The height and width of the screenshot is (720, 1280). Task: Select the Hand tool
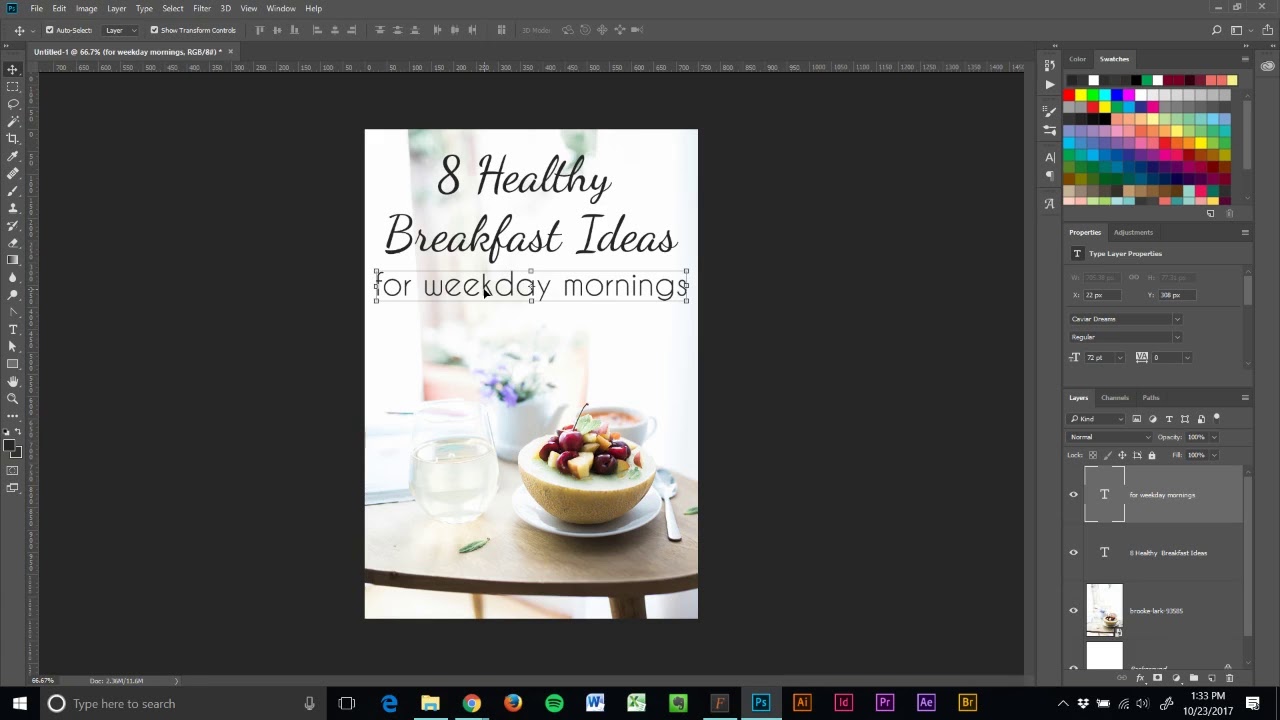(13, 381)
